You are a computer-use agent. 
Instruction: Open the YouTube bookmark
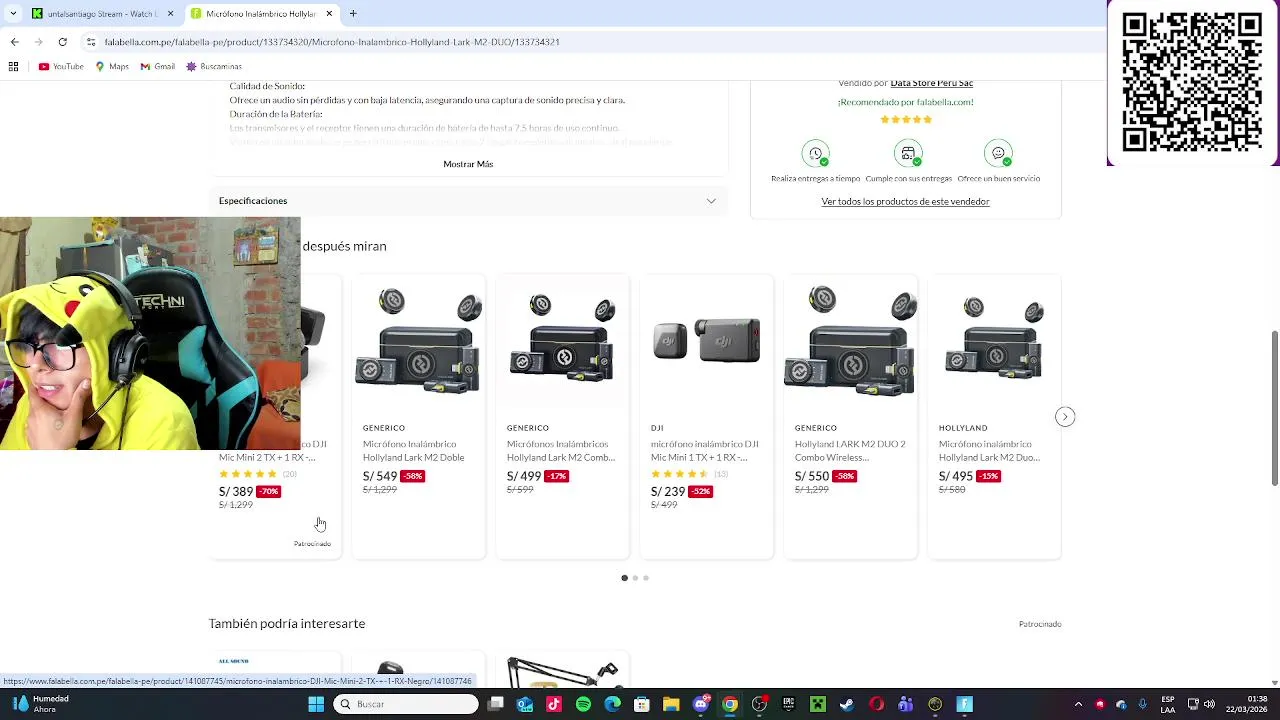[61, 67]
